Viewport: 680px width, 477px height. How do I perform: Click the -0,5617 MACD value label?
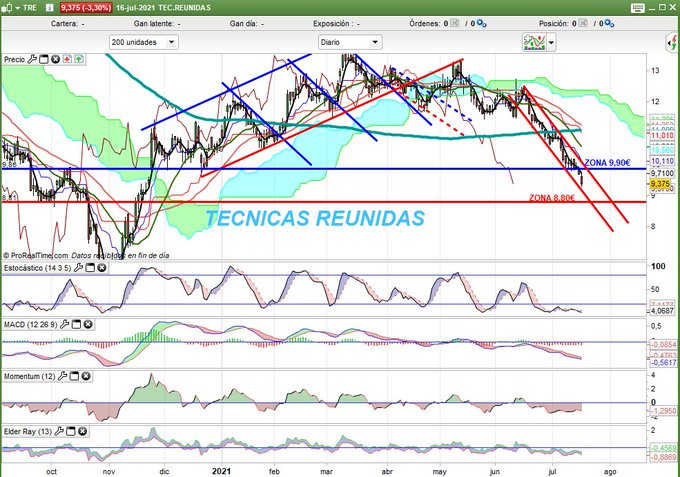coord(662,362)
